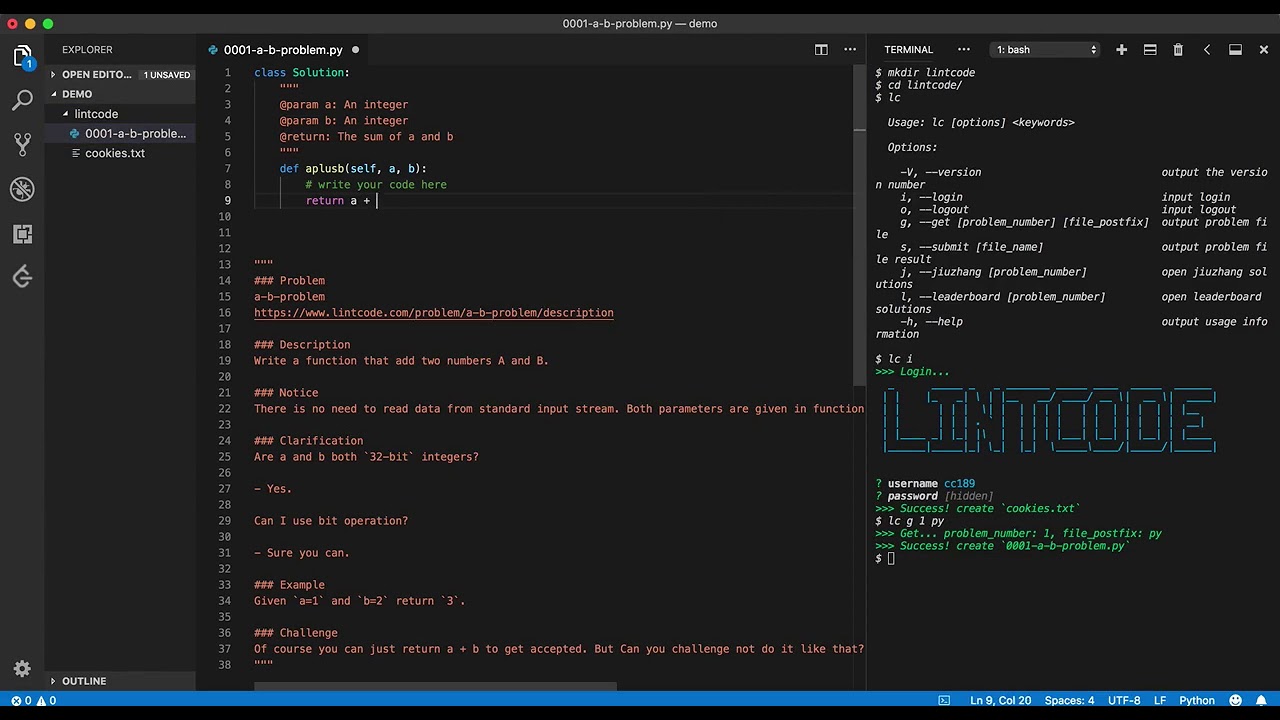This screenshot has height=720, width=1280.
Task: Create a new terminal with plus icon
Action: (1121, 49)
